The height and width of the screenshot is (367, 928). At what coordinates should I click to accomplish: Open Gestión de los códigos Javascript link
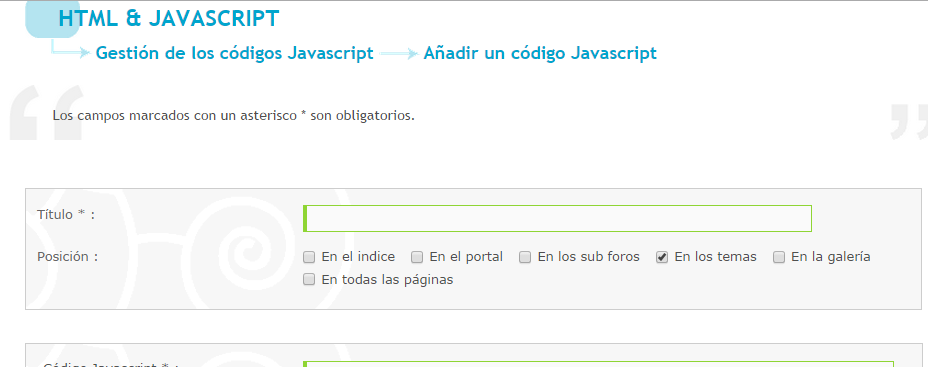[x=234, y=53]
